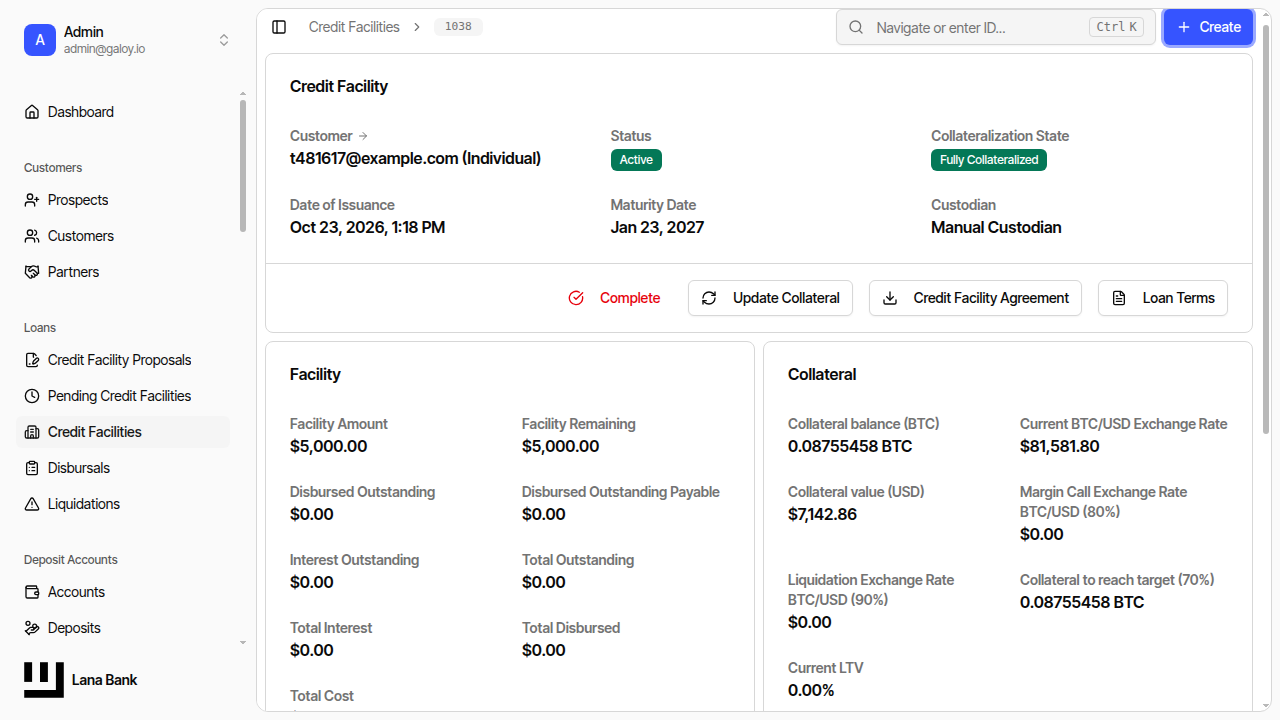The image size is (1280, 720).
Task: Click the breadcrumb chevron after Credit Facilities
Action: tap(417, 27)
